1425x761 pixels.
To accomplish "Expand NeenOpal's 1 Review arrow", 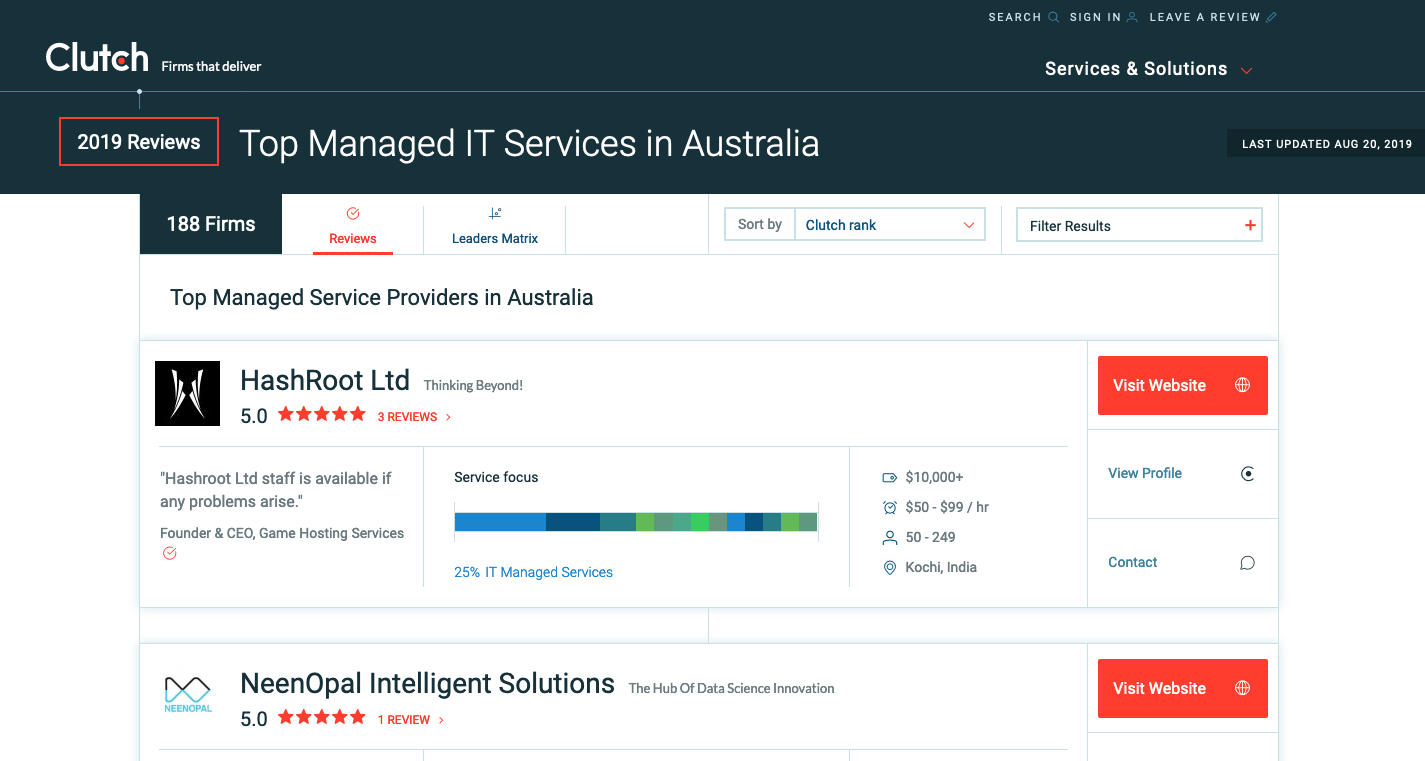I will point(441,720).
